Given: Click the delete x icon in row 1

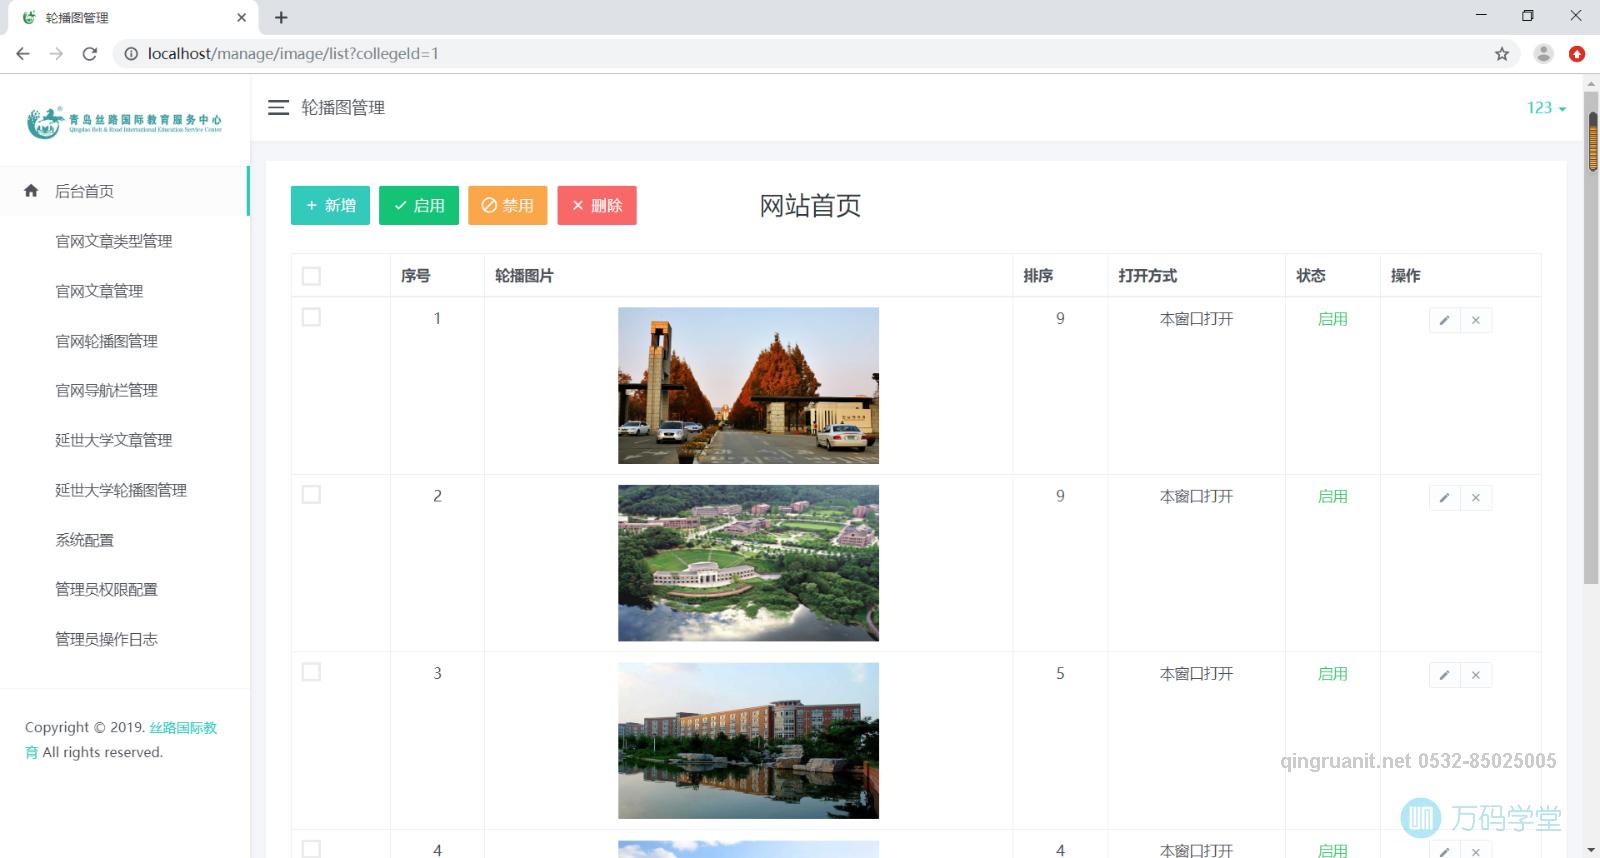Looking at the screenshot, I should click(x=1476, y=321).
